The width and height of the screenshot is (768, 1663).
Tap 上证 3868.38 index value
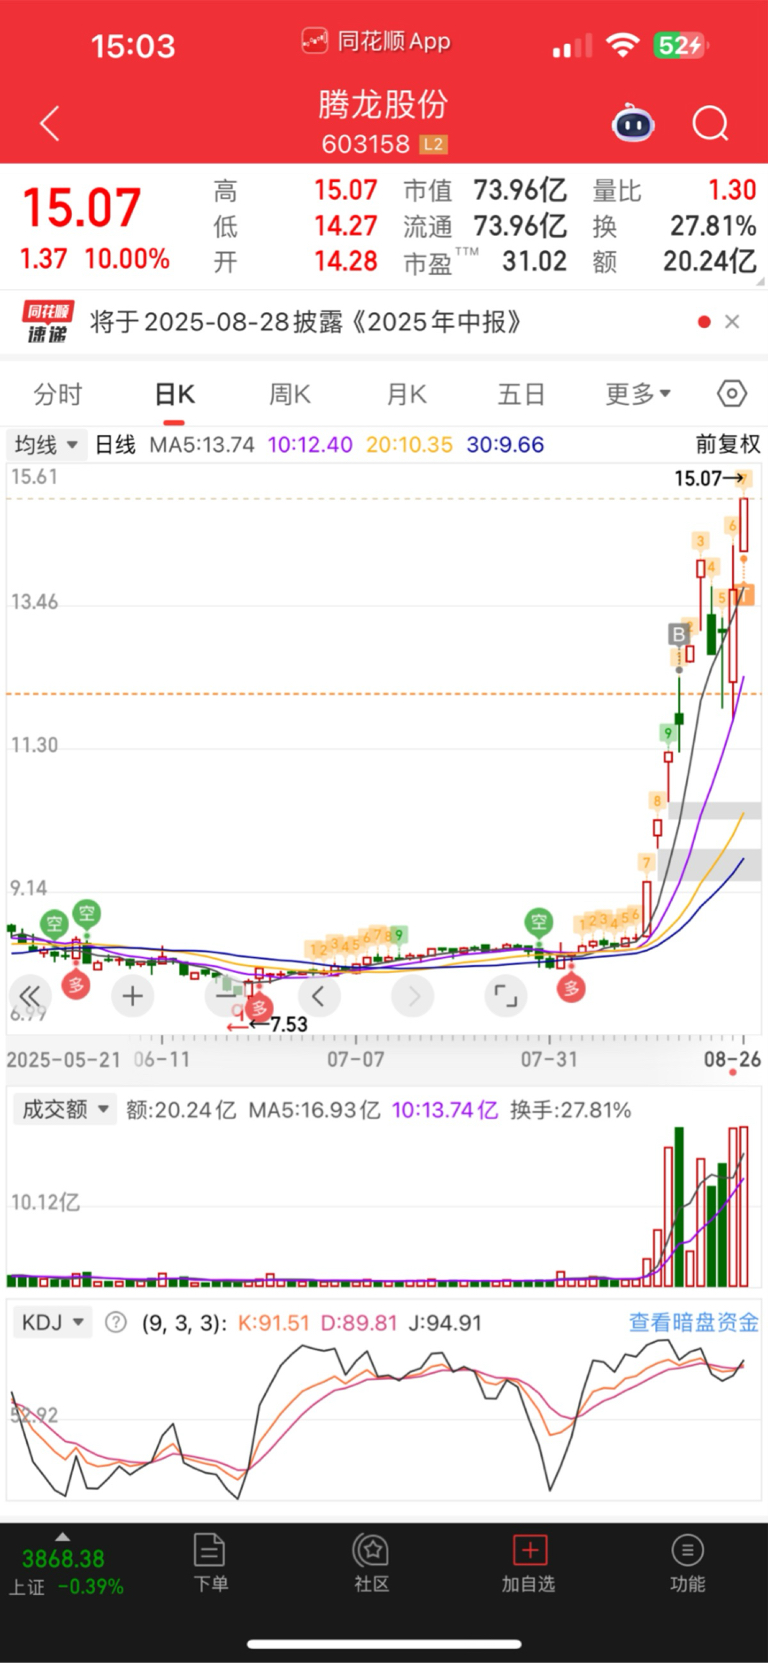click(63, 1558)
